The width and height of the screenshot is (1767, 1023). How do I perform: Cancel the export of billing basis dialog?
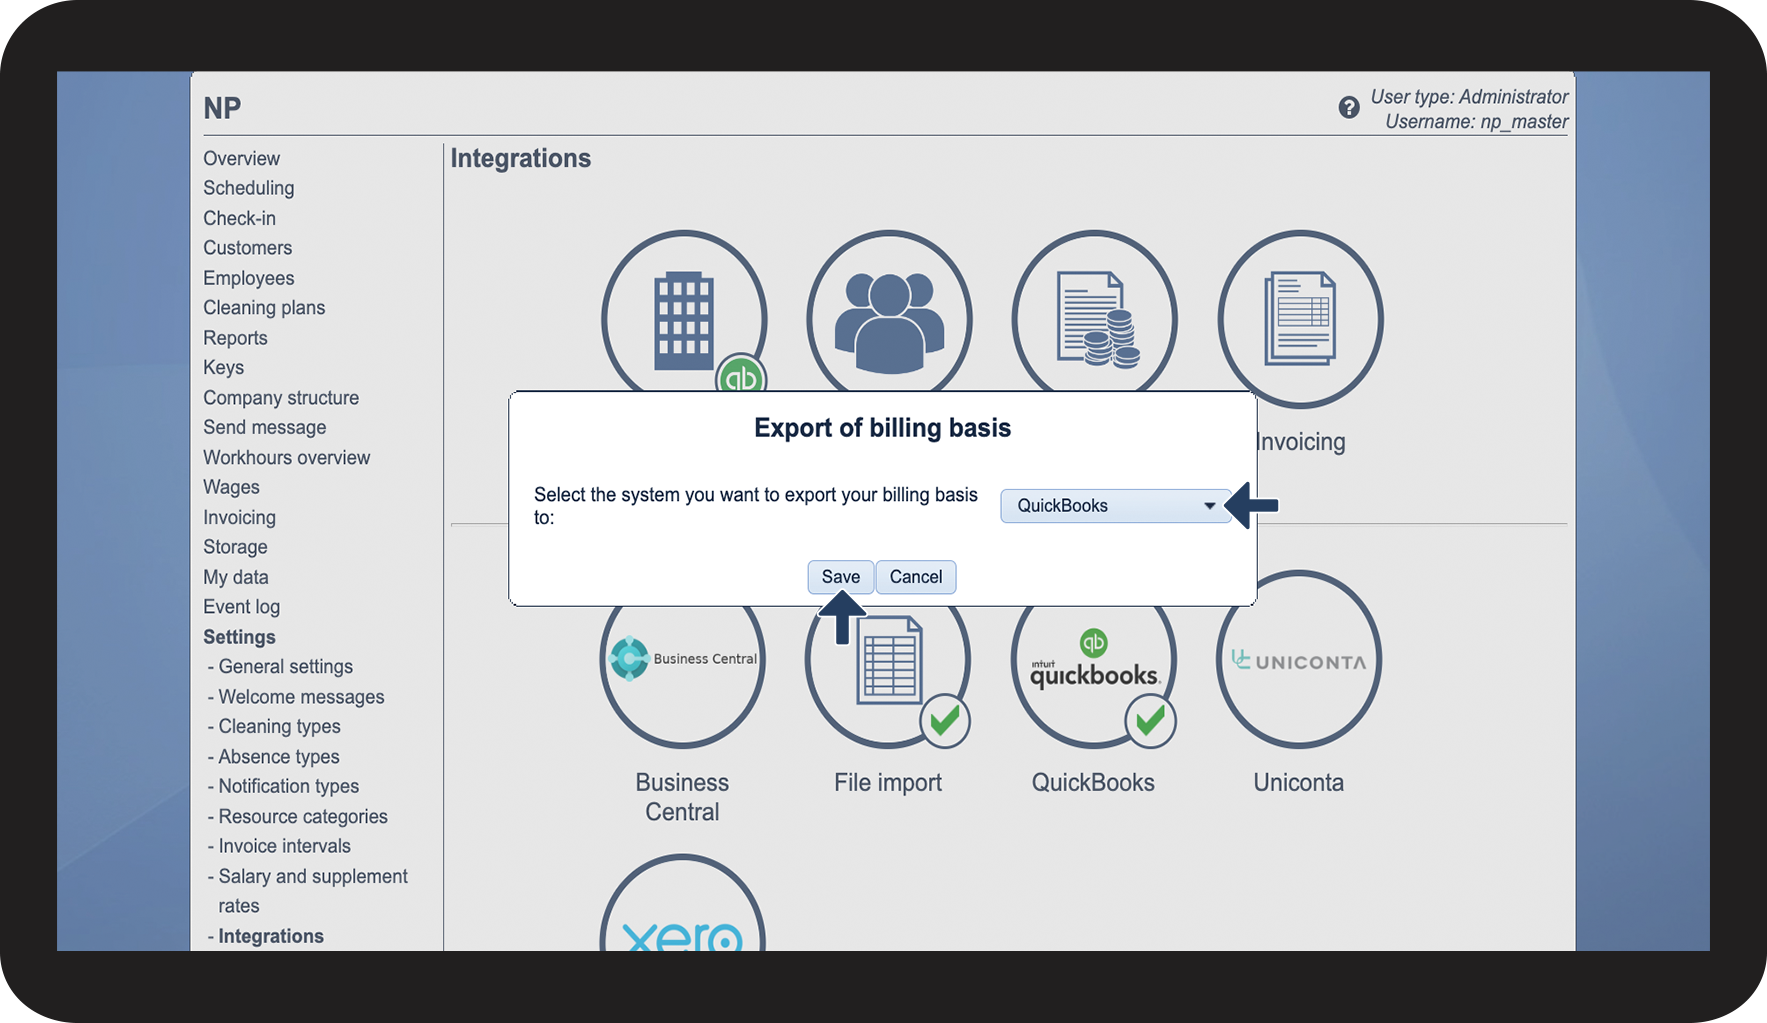[x=916, y=577]
